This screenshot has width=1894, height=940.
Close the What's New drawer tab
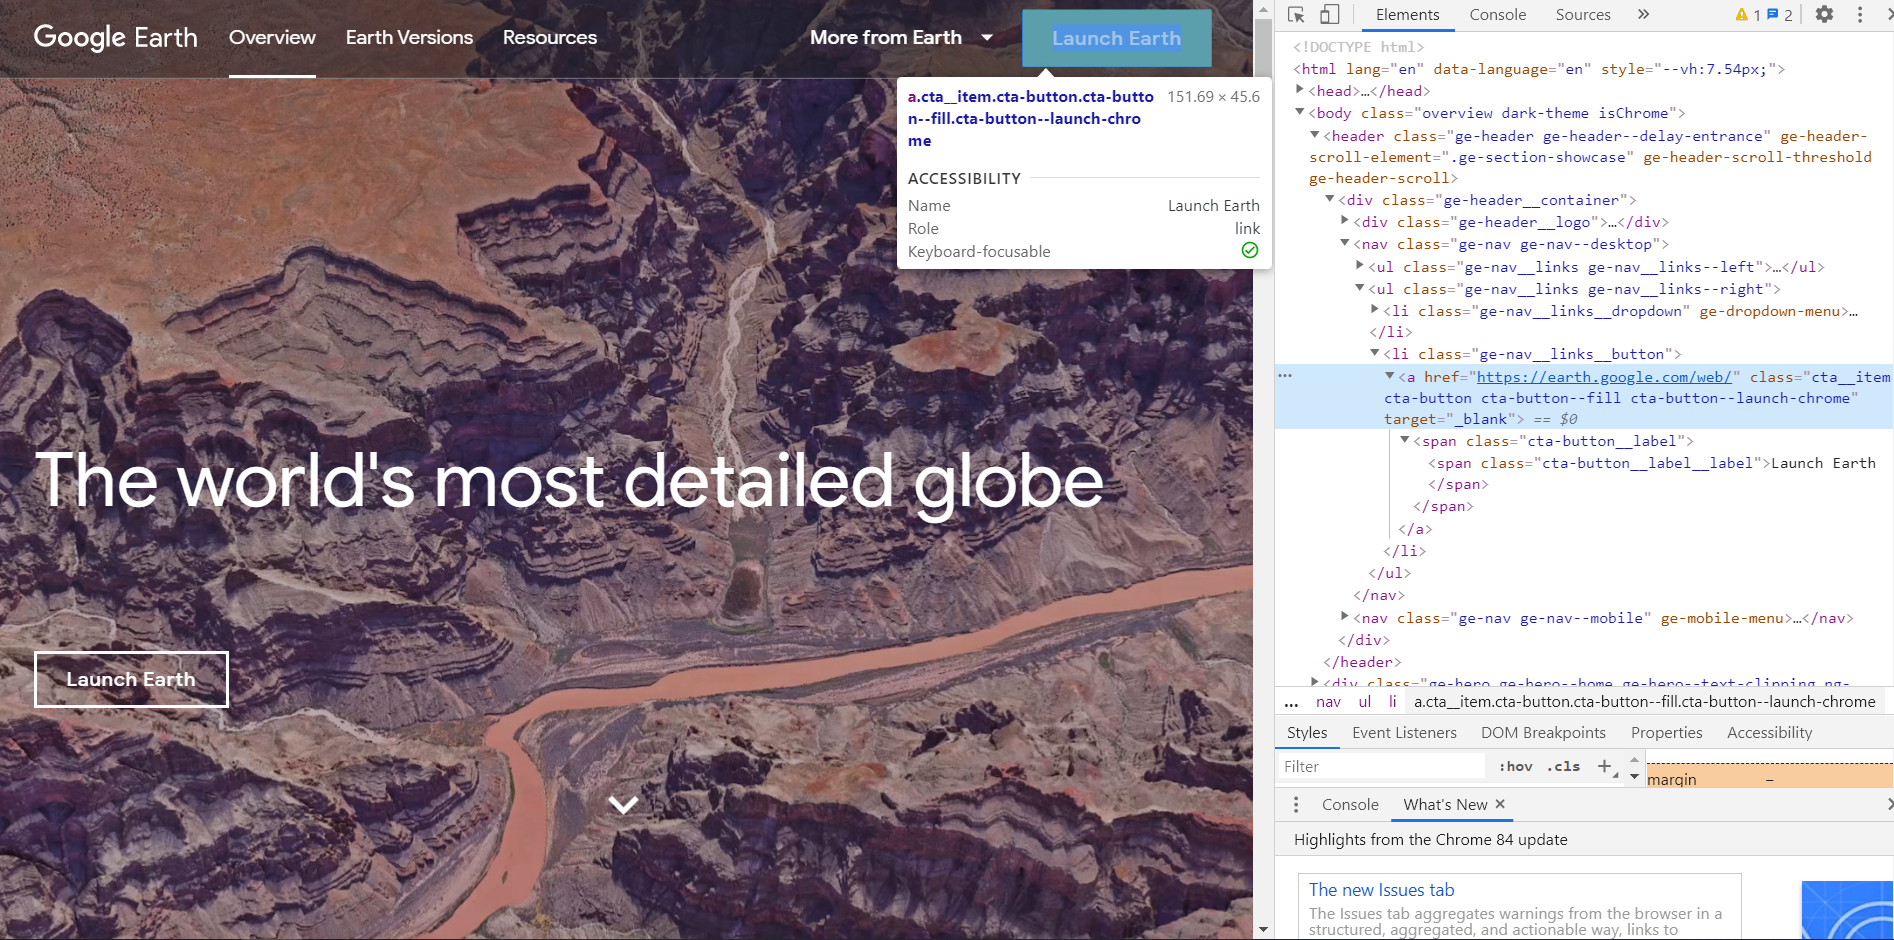[x=1500, y=804]
